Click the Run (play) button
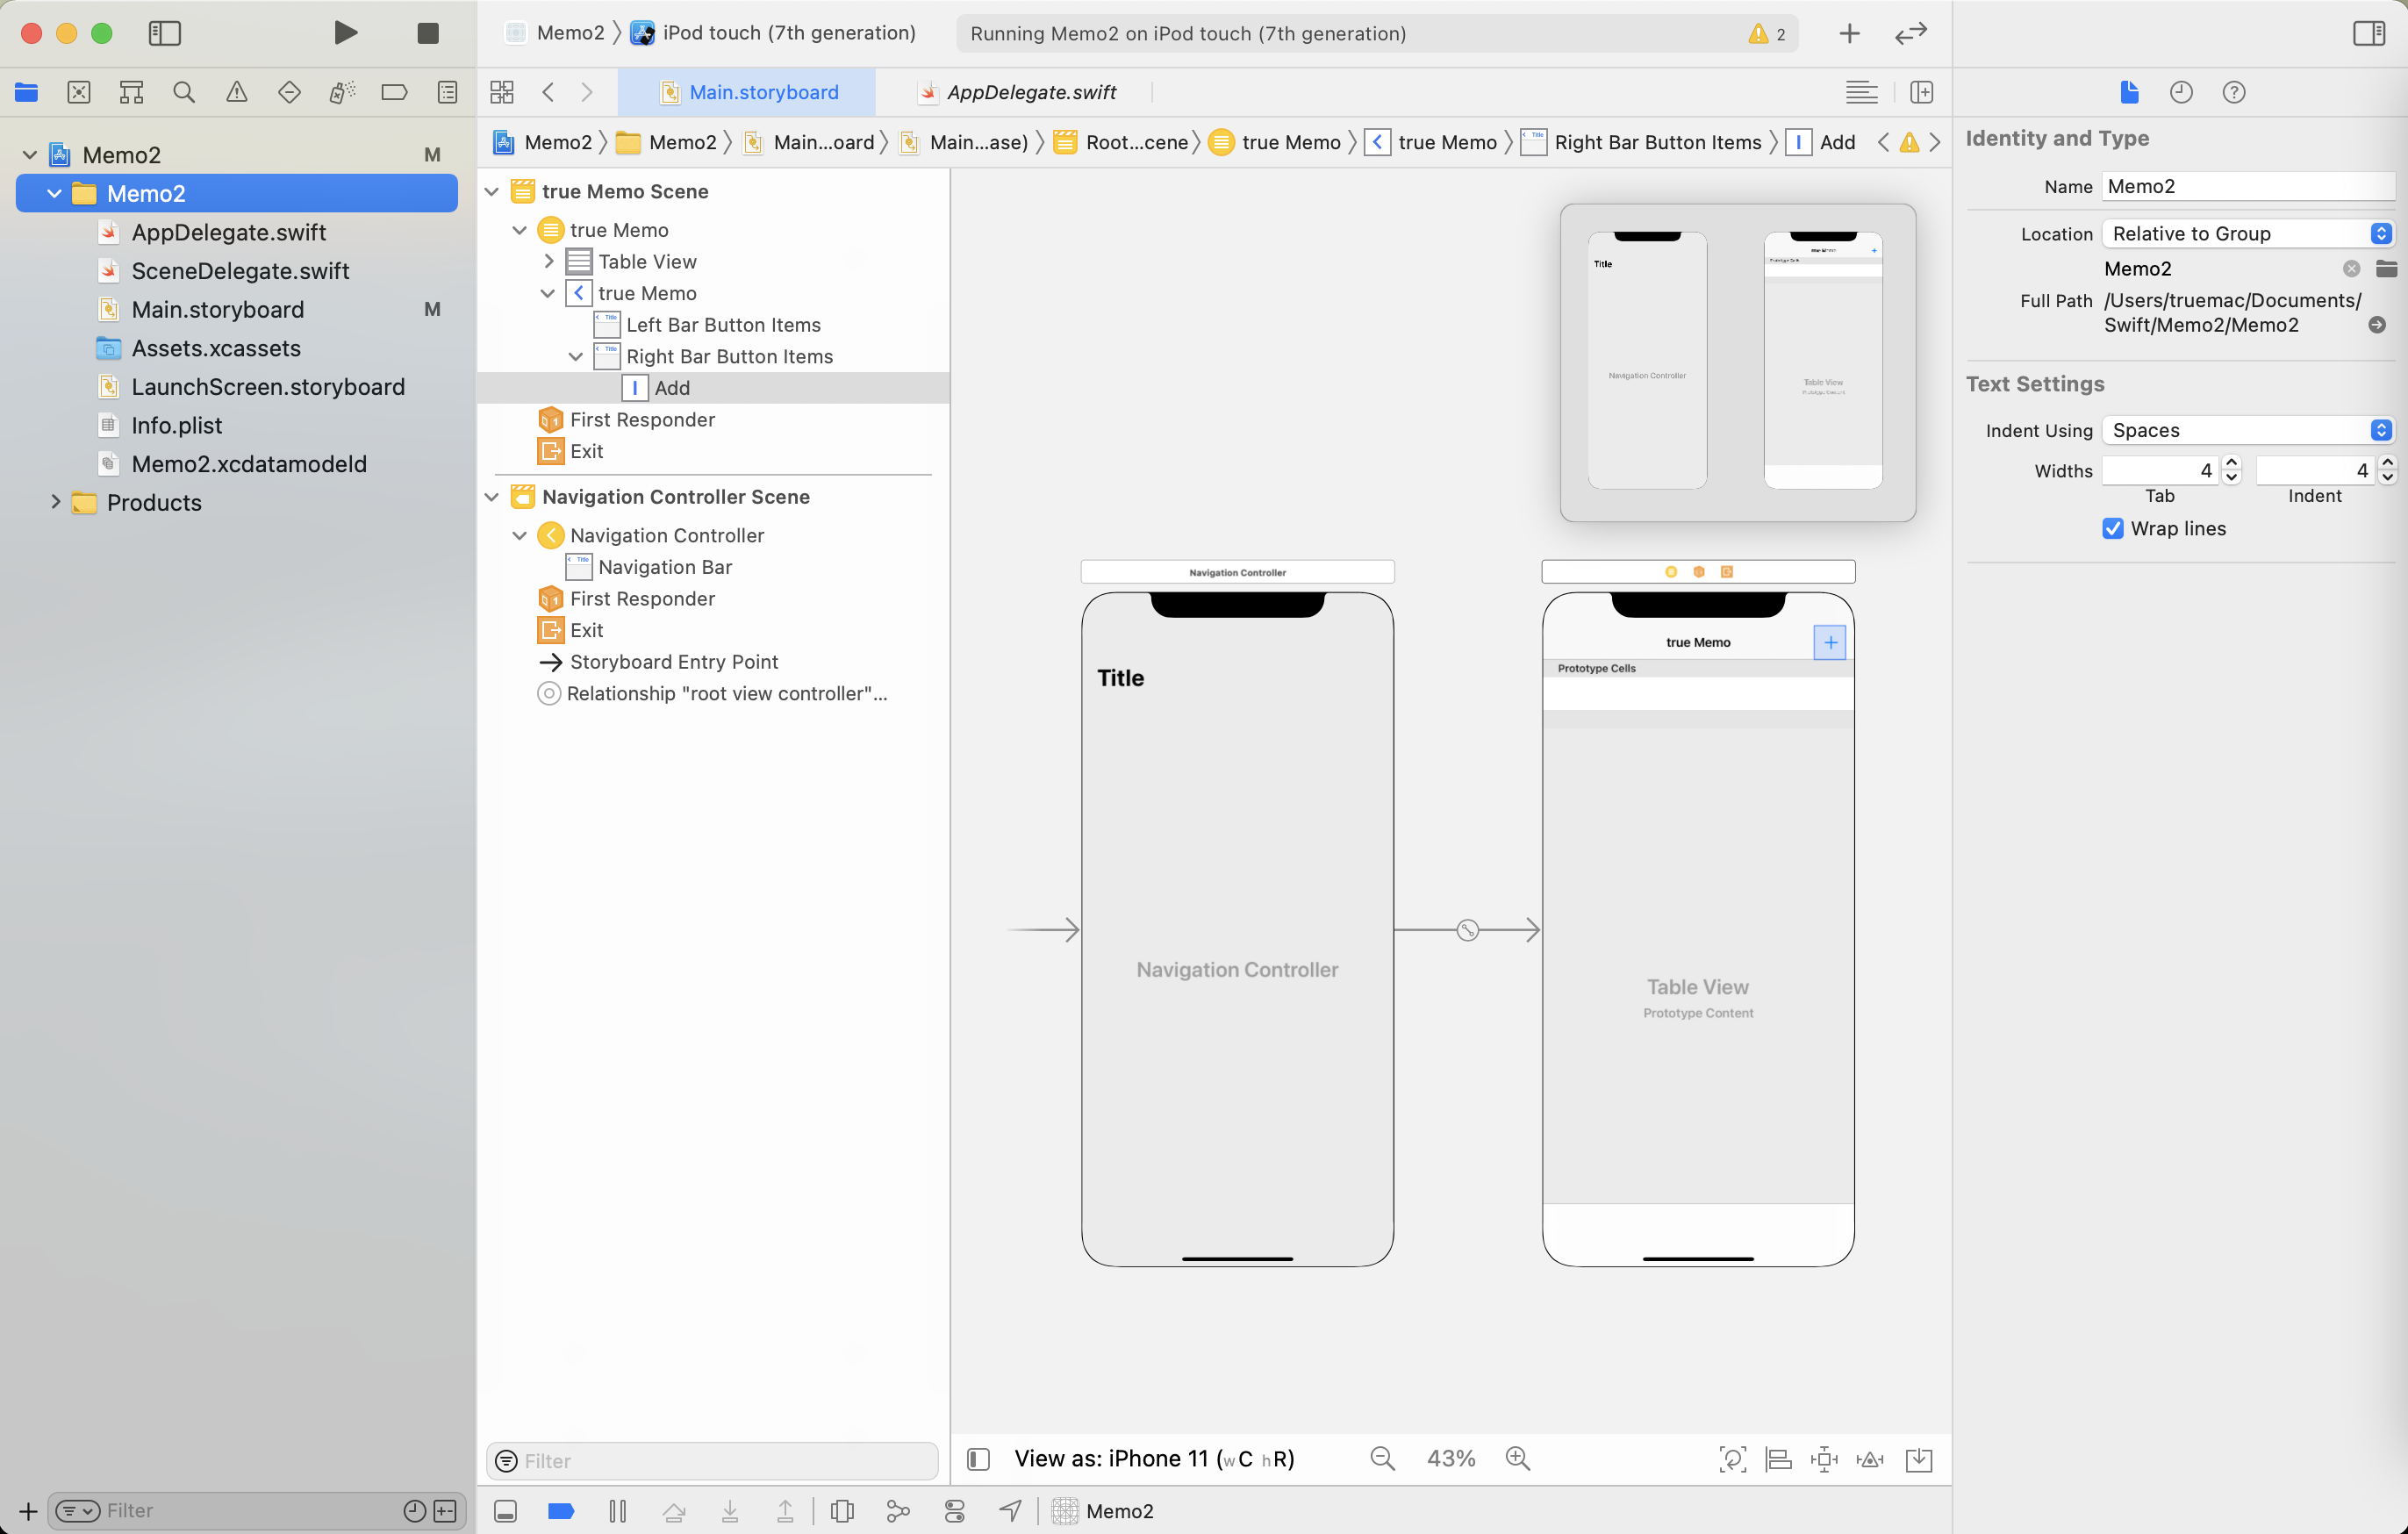The width and height of the screenshot is (2408, 1534). point(345,33)
